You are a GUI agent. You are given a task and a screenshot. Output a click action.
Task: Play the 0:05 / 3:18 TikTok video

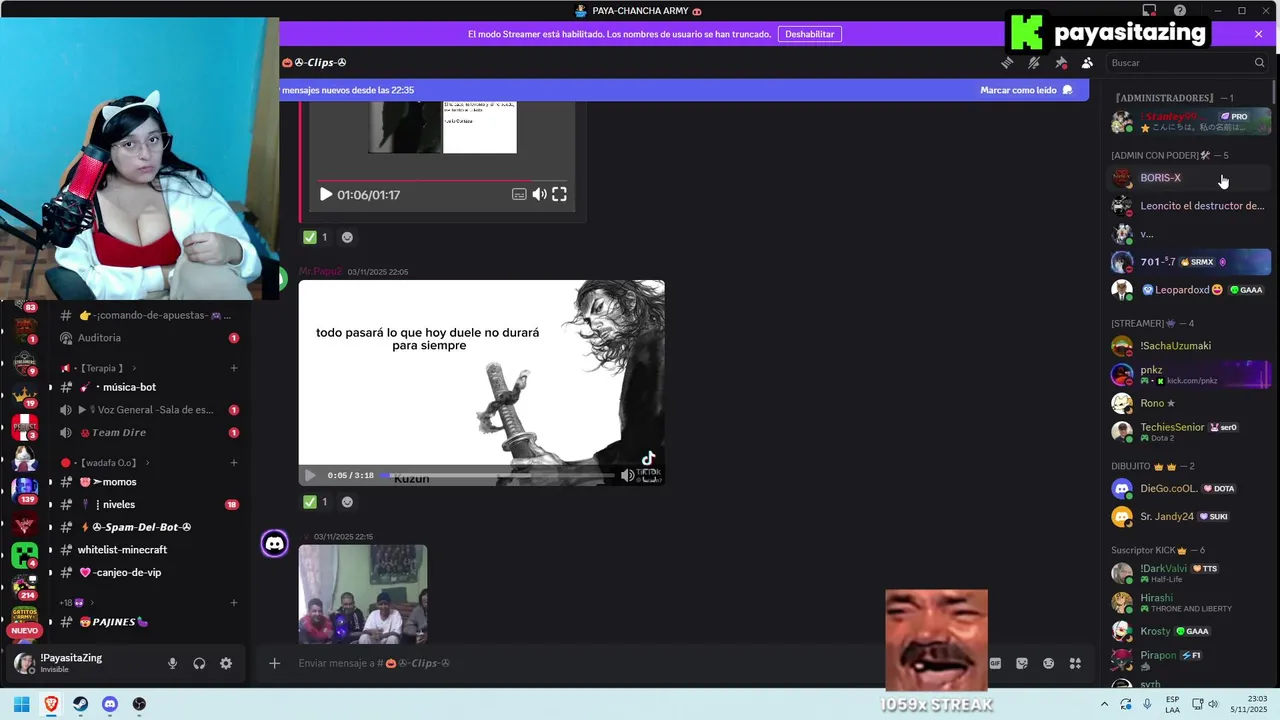309,475
